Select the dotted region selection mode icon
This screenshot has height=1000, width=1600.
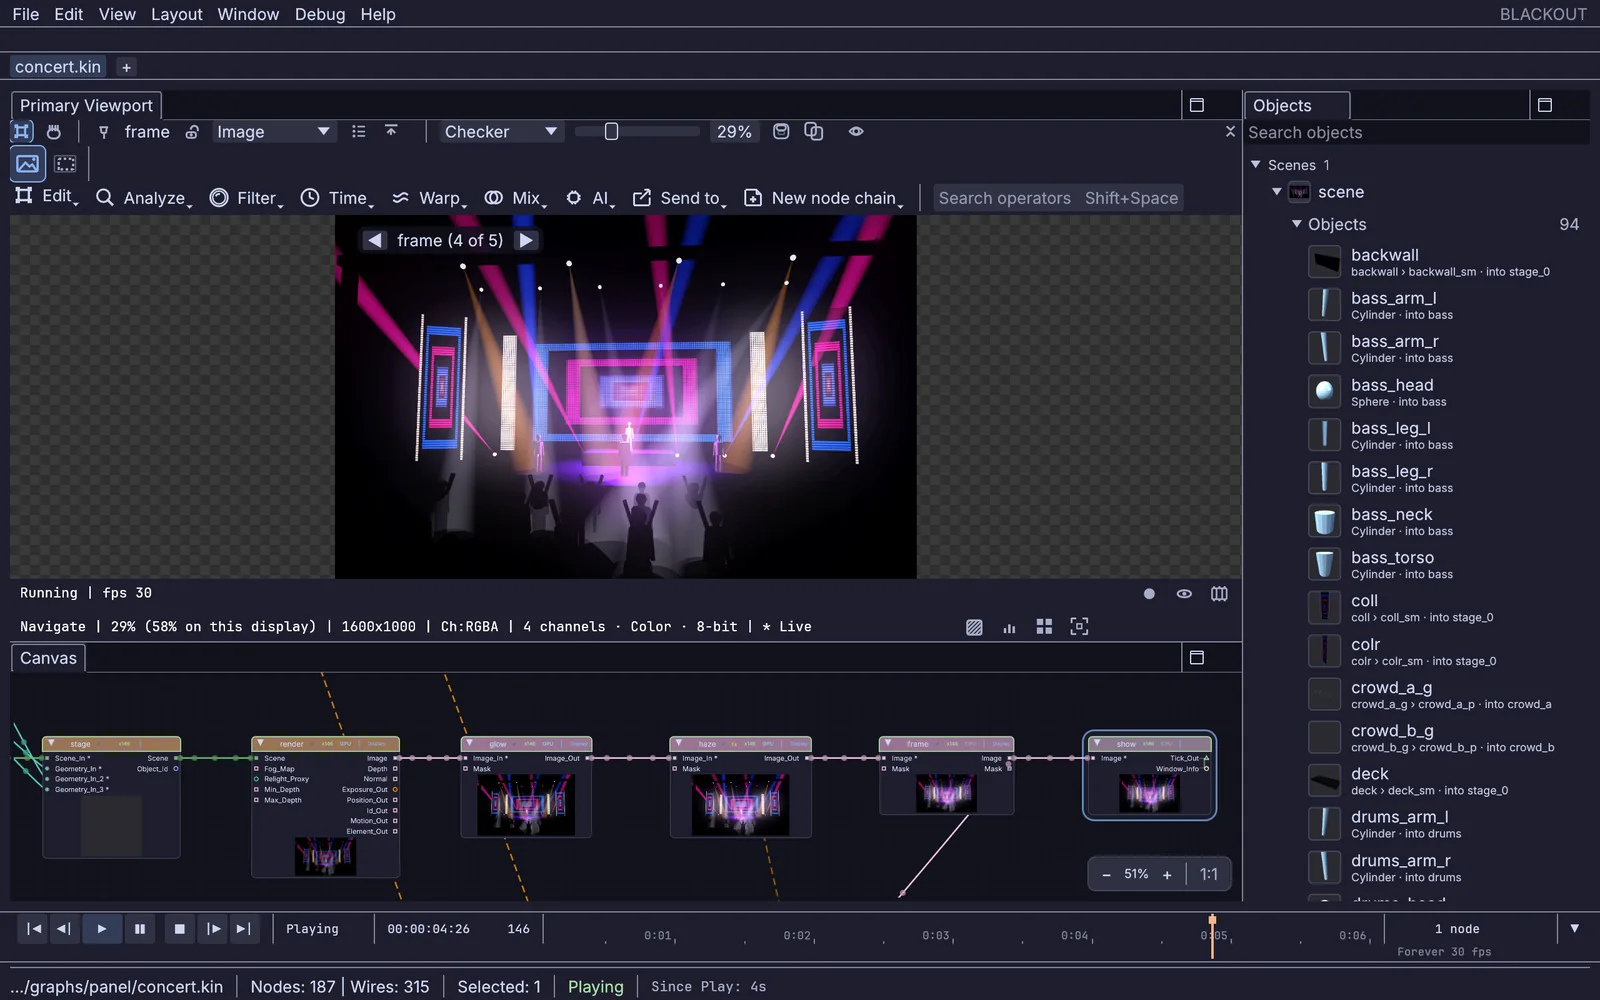pos(66,163)
